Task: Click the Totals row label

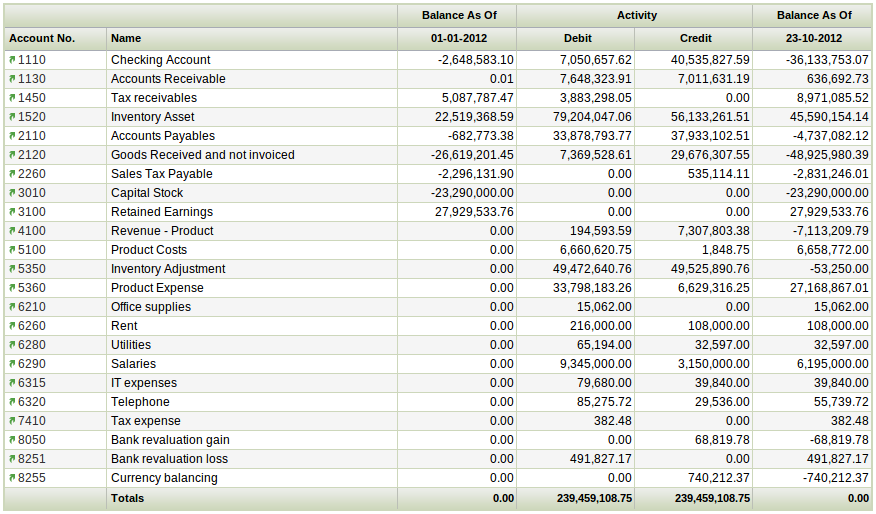Action: pos(127,498)
